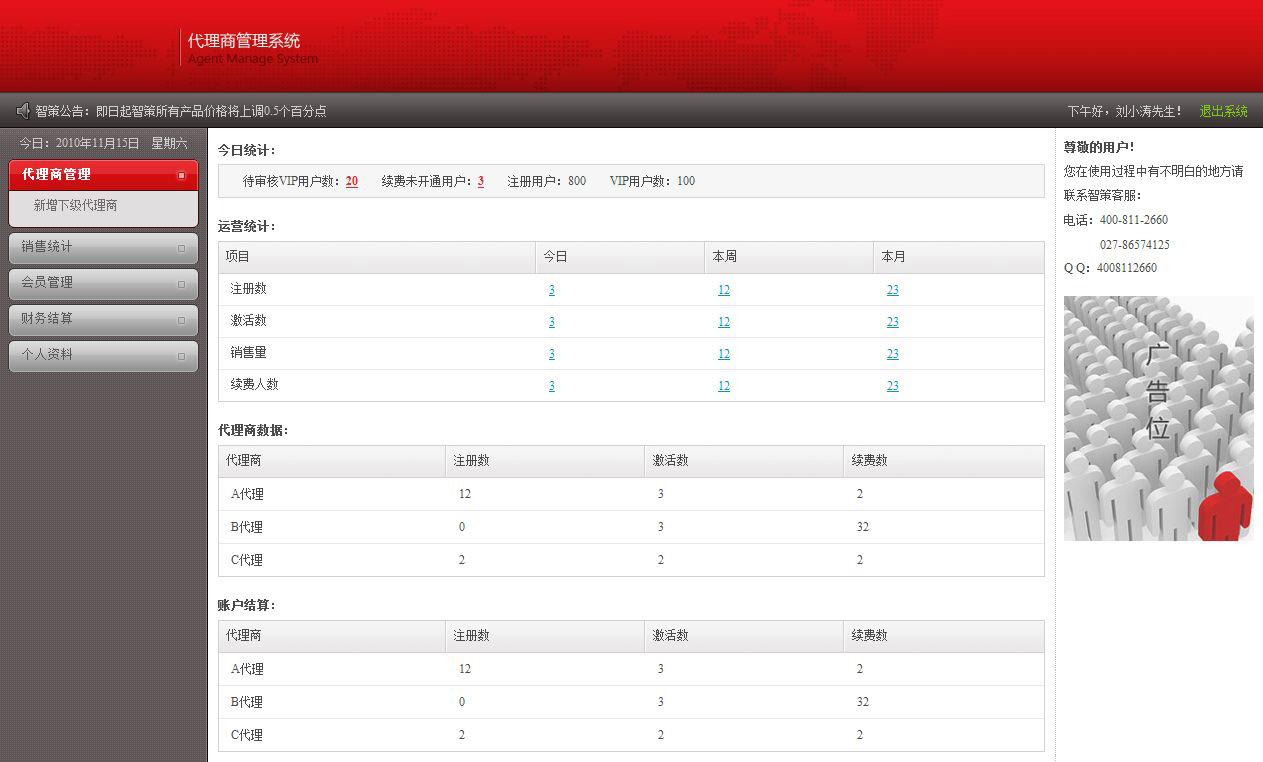
Task: Click the 广告位 advertisement image
Action: (1158, 418)
